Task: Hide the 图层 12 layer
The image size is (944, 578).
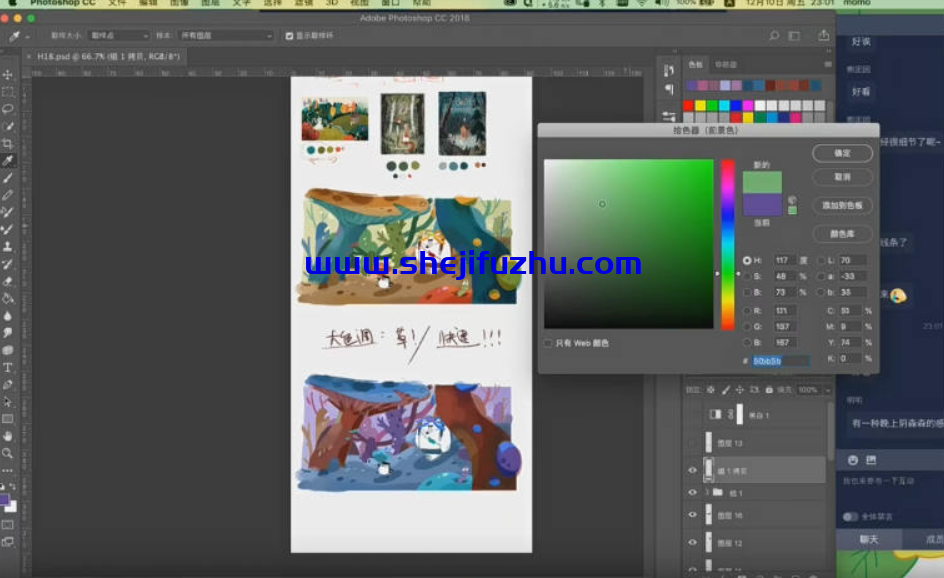Action: click(x=692, y=542)
